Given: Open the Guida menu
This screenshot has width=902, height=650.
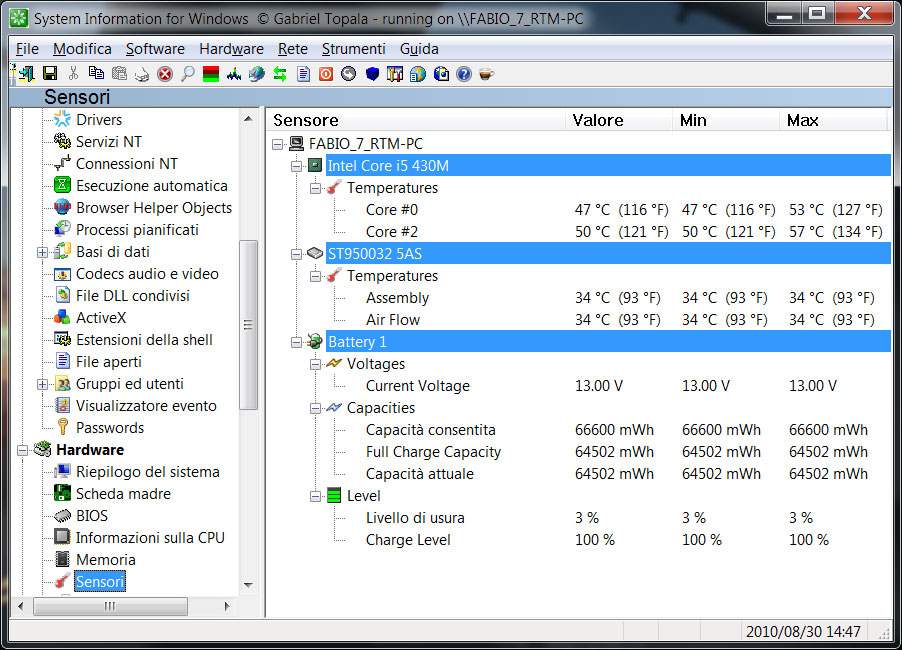Looking at the screenshot, I should coord(419,49).
